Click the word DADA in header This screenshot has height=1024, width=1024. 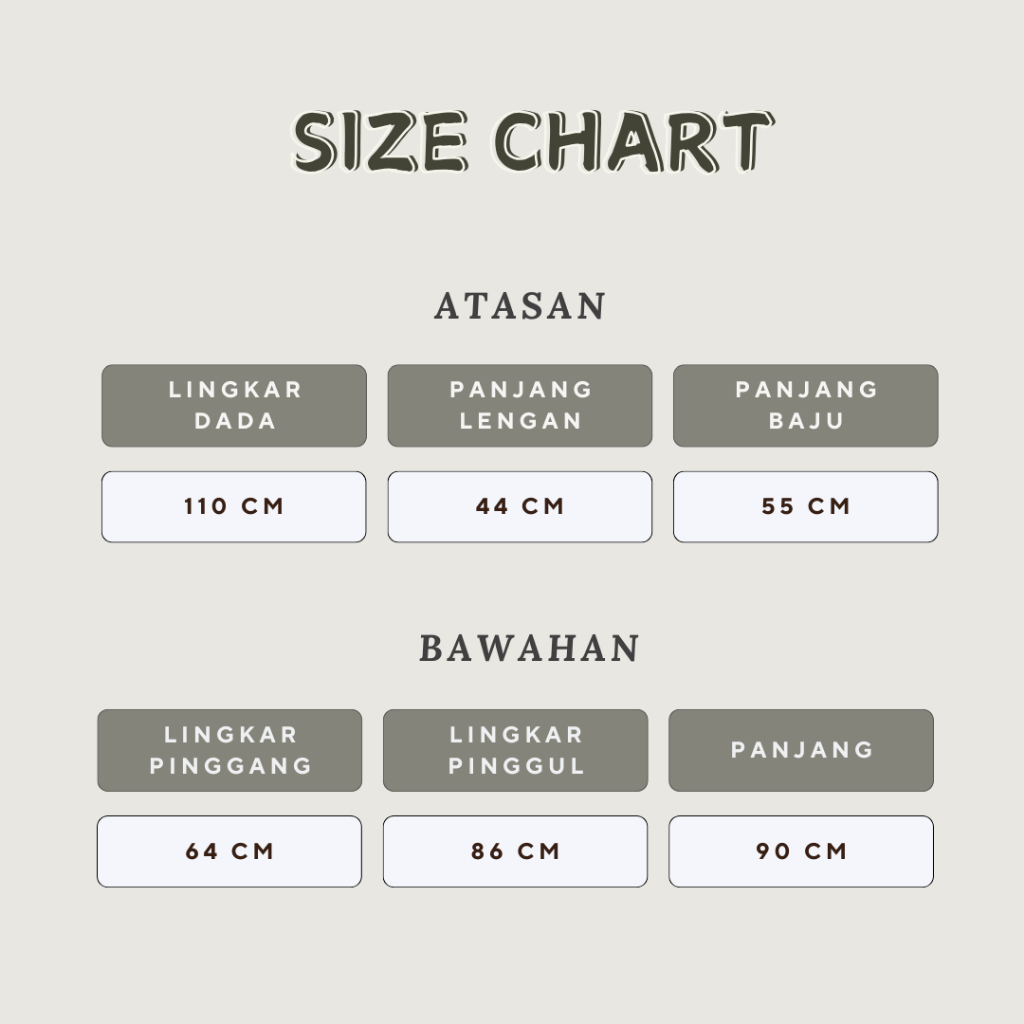tap(235, 421)
